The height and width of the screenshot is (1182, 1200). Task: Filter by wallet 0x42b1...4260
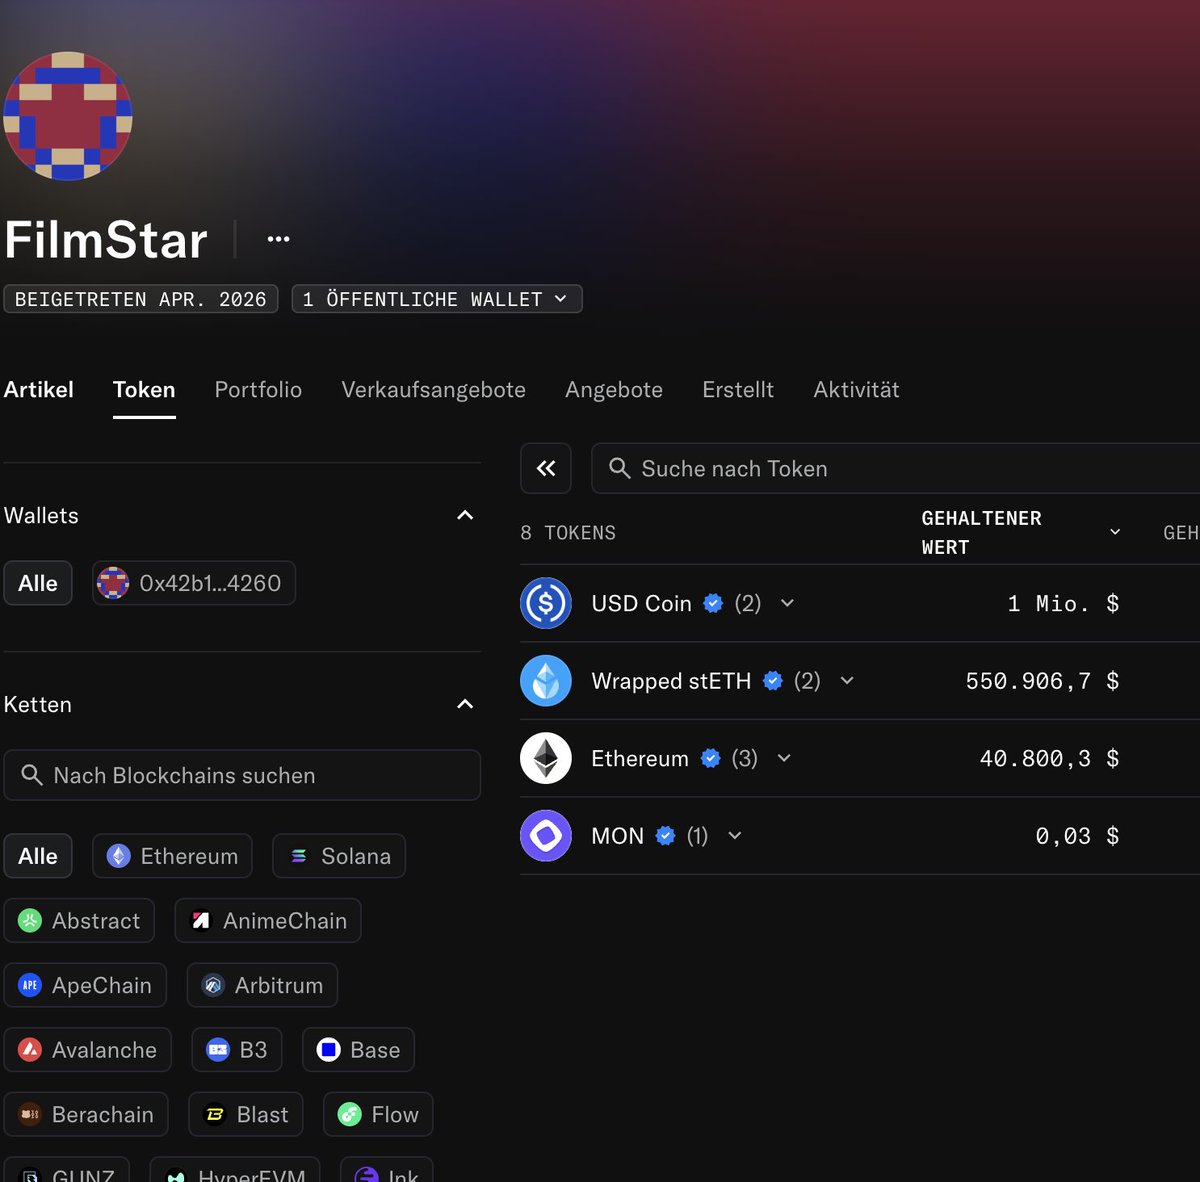(194, 583)
